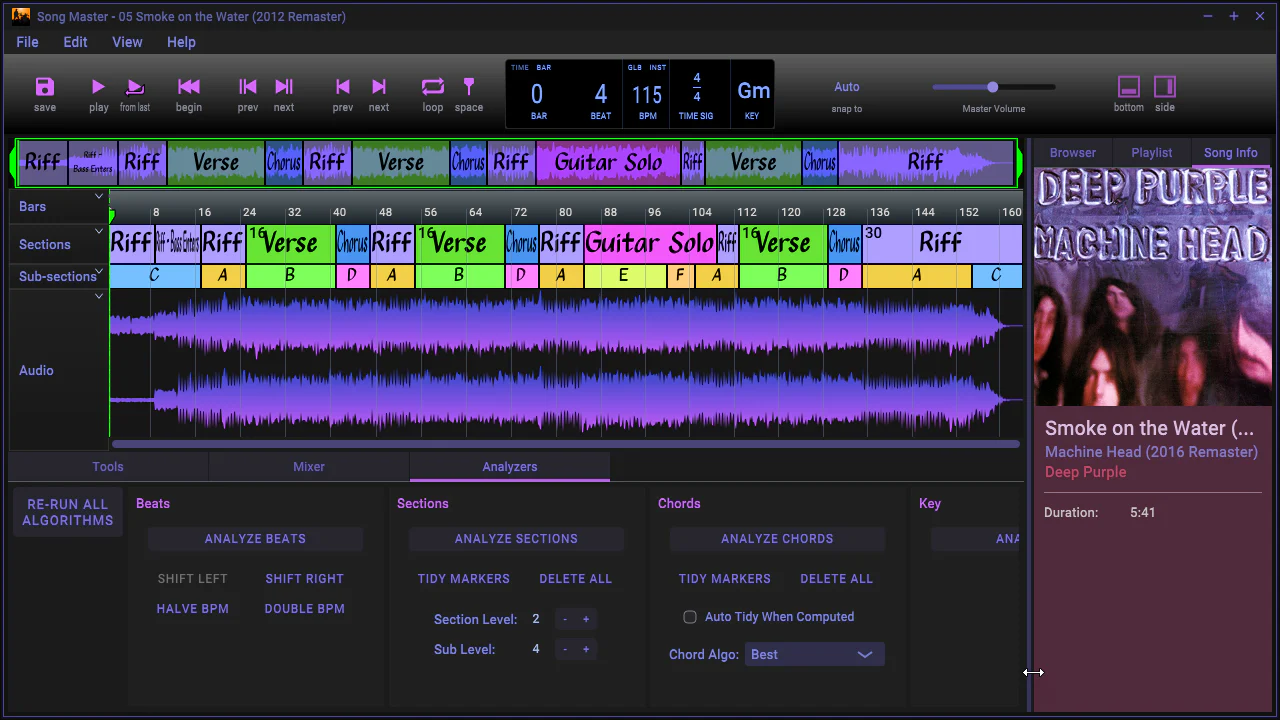Collapse the Sub-sections track chevron
This screenshot has height=720, width=1280.
[x=99, y=271]
